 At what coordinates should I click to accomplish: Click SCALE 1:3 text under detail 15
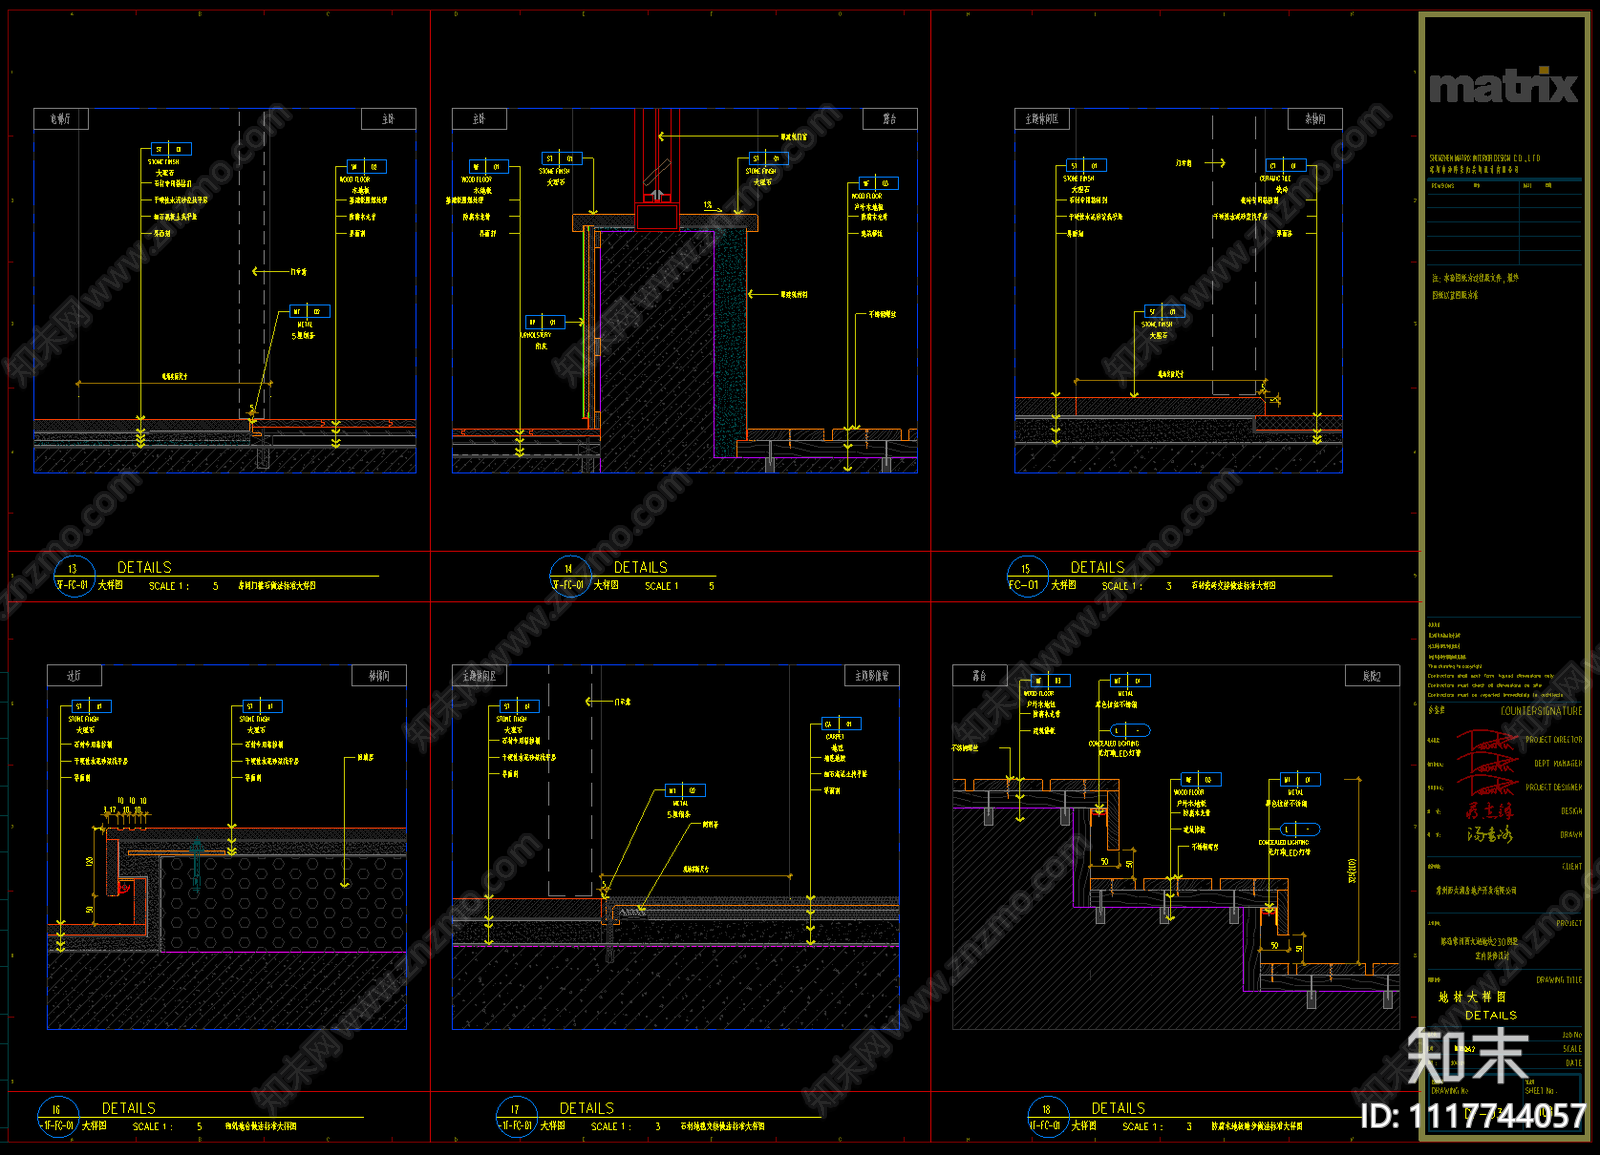(1136, 586)
